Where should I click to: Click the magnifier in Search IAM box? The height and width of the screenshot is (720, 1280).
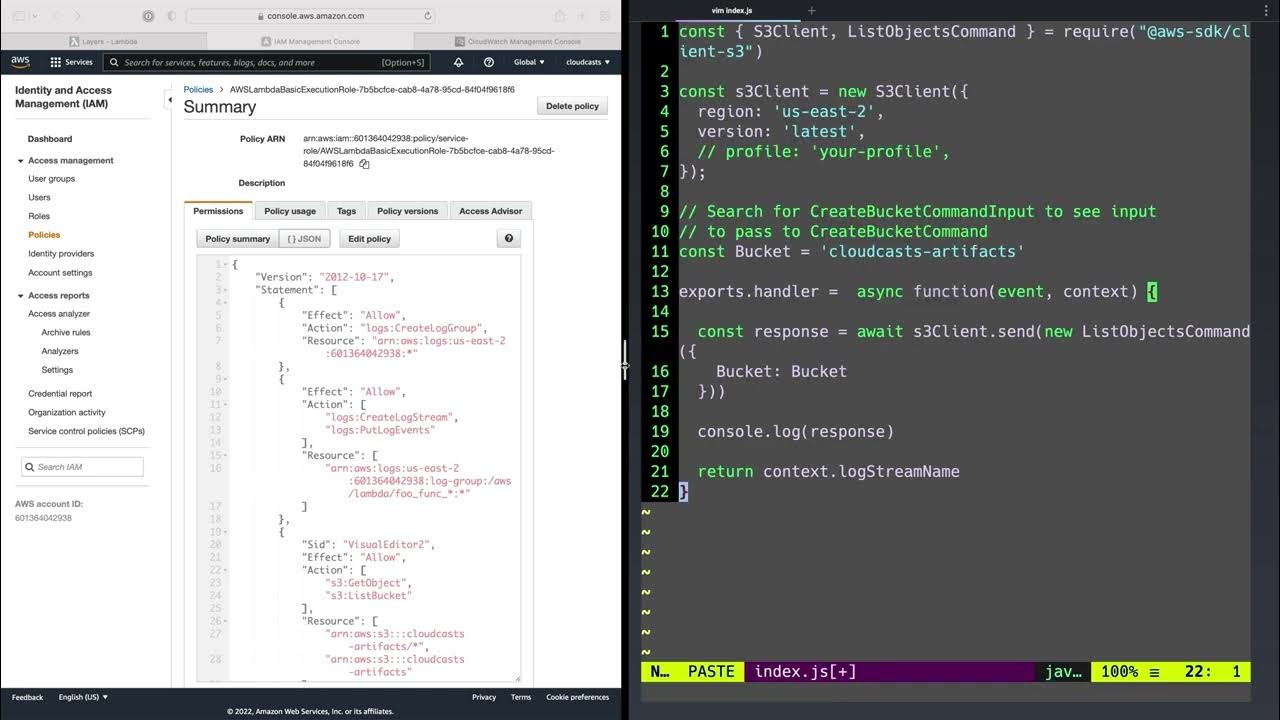point(30,467)
